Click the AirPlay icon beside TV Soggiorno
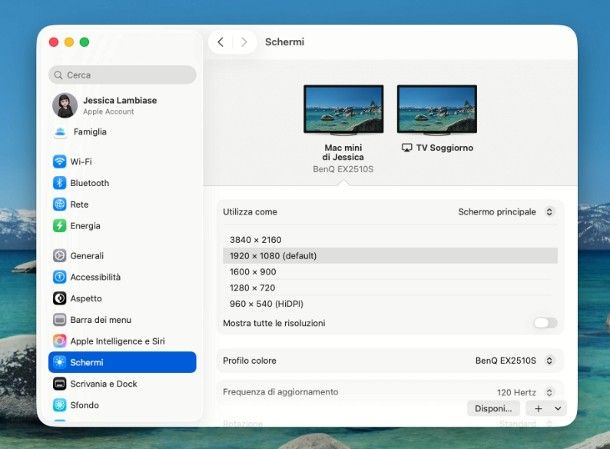Screen dimensions: 610x449 [x=407, y=148]
